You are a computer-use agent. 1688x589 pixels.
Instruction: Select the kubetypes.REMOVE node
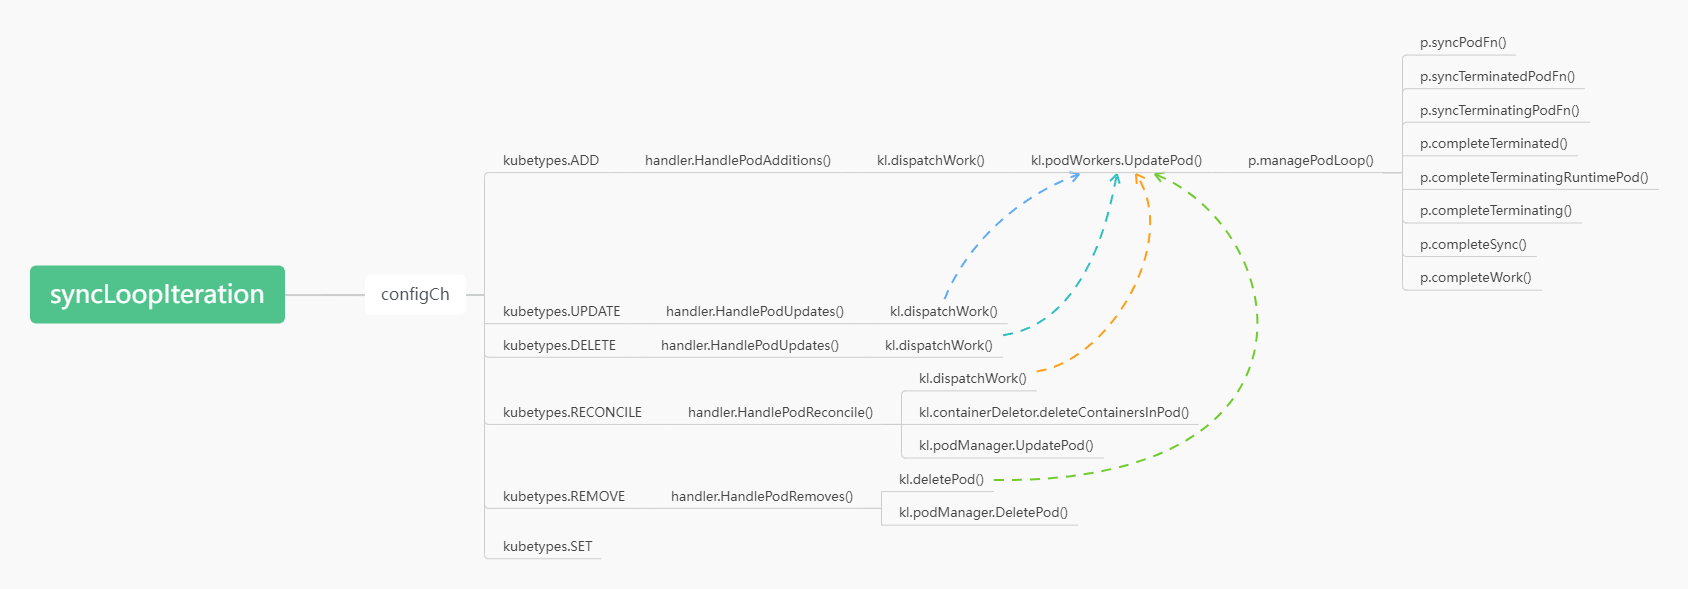click(x=564, y=496)
